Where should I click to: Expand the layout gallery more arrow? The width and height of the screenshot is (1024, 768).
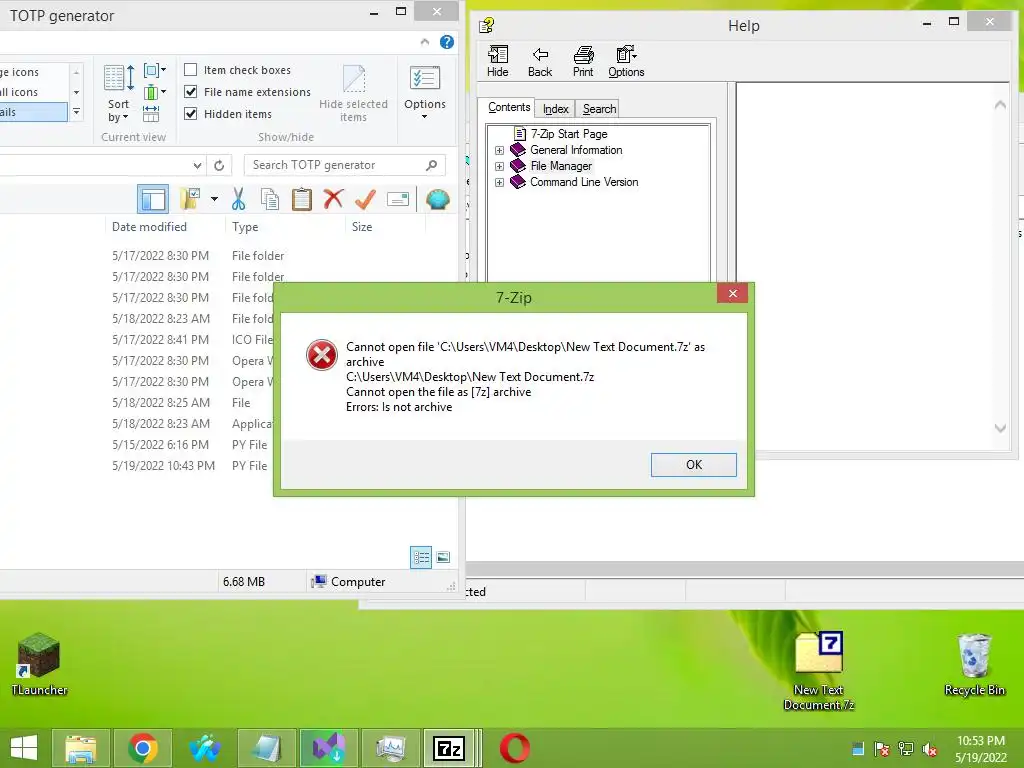click(x=76, y=112)
